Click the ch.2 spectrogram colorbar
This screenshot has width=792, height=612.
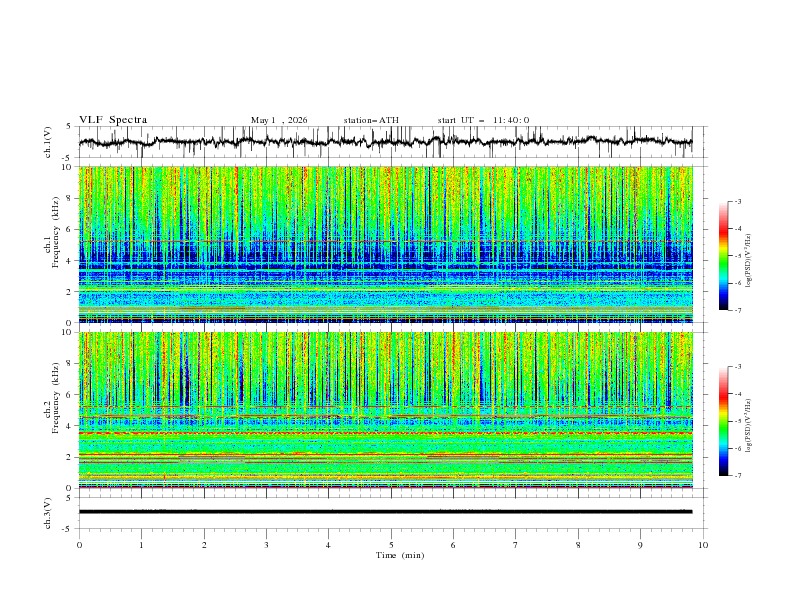(x=723, y=421)
